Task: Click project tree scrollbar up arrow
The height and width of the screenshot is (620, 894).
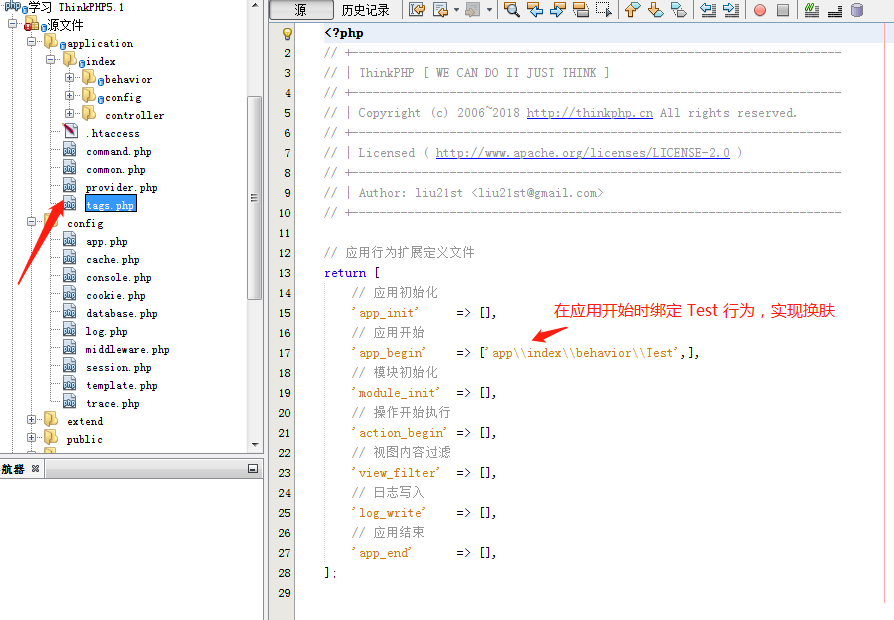Action: click(x=255, y=5)
